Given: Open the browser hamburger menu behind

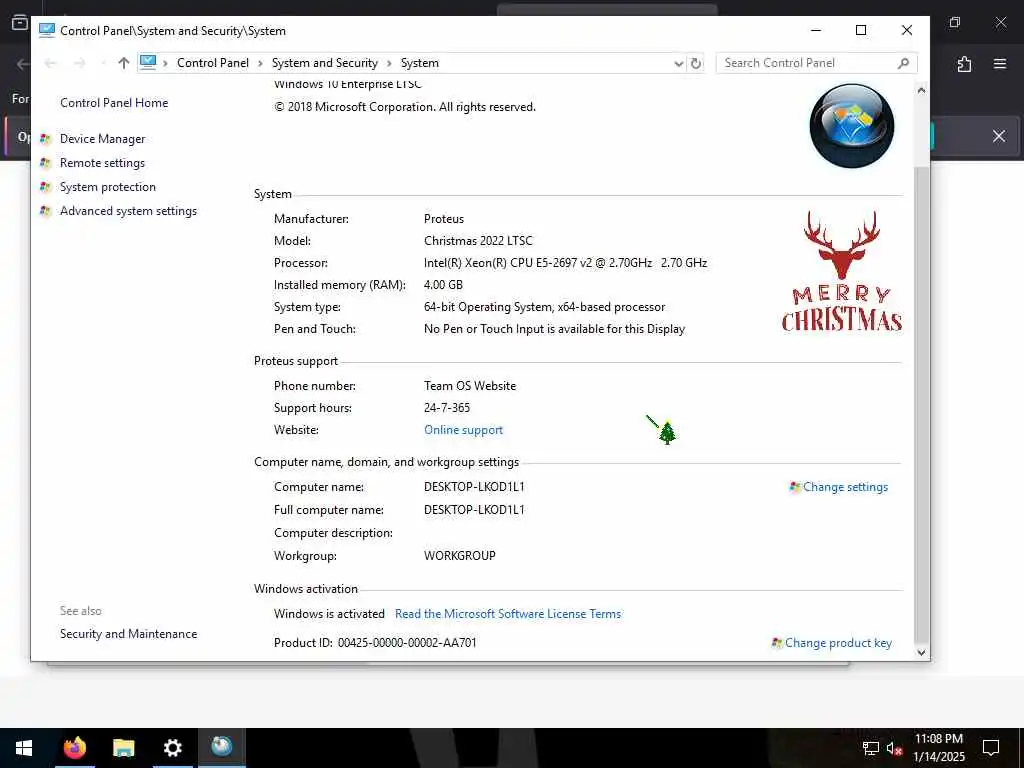Looking at the screenshot, I should (x=1000, y=64).
